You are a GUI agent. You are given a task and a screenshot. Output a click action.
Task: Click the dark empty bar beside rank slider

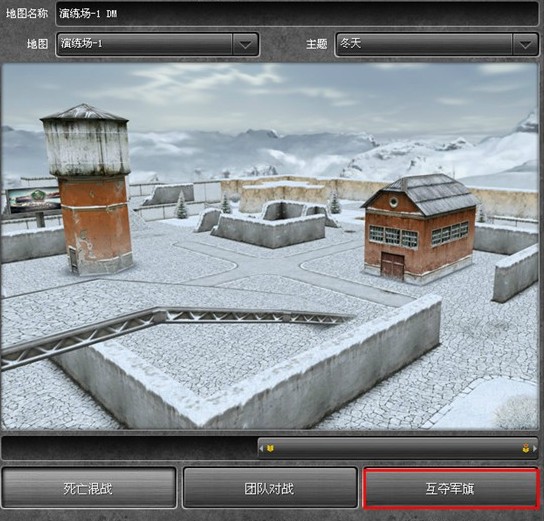point(129,448)
